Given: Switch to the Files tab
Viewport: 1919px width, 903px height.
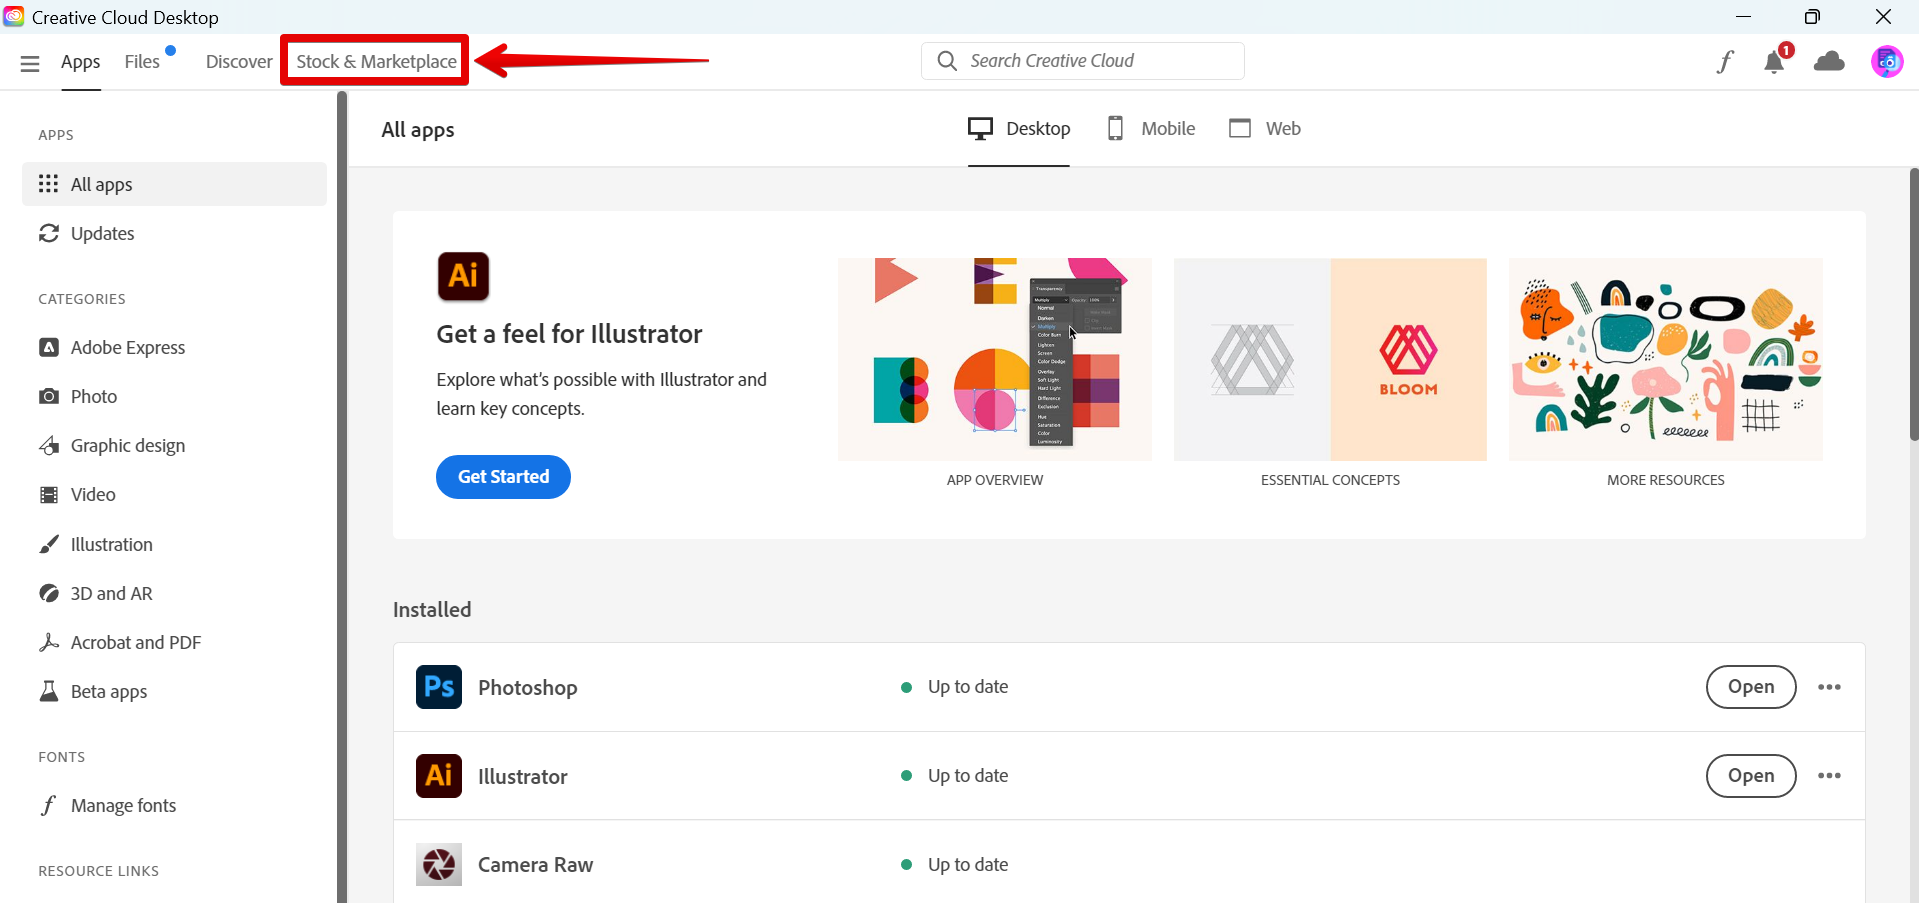Looking at the screenshot, I should 142,62.
